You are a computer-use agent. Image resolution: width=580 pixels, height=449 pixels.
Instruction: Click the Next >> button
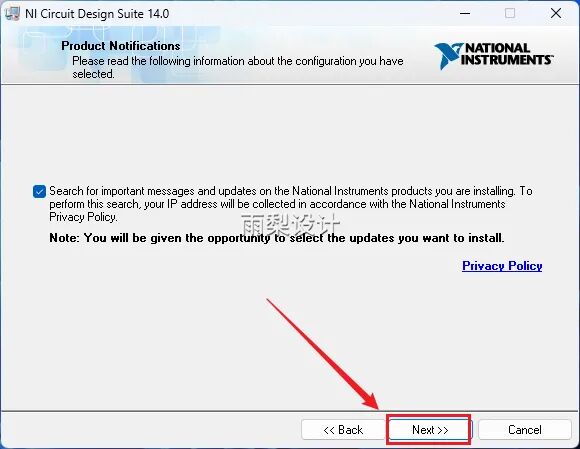click(x=429, y=430)
